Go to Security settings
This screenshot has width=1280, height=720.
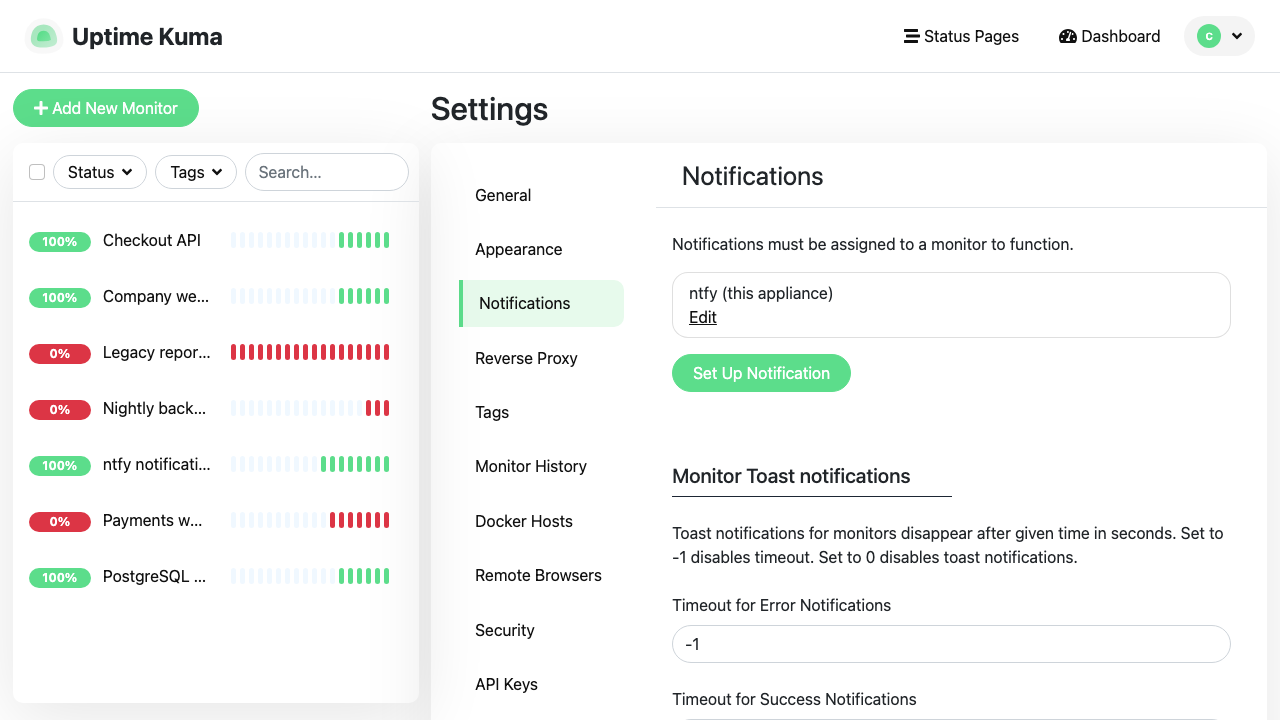click(x=541, y=630)
